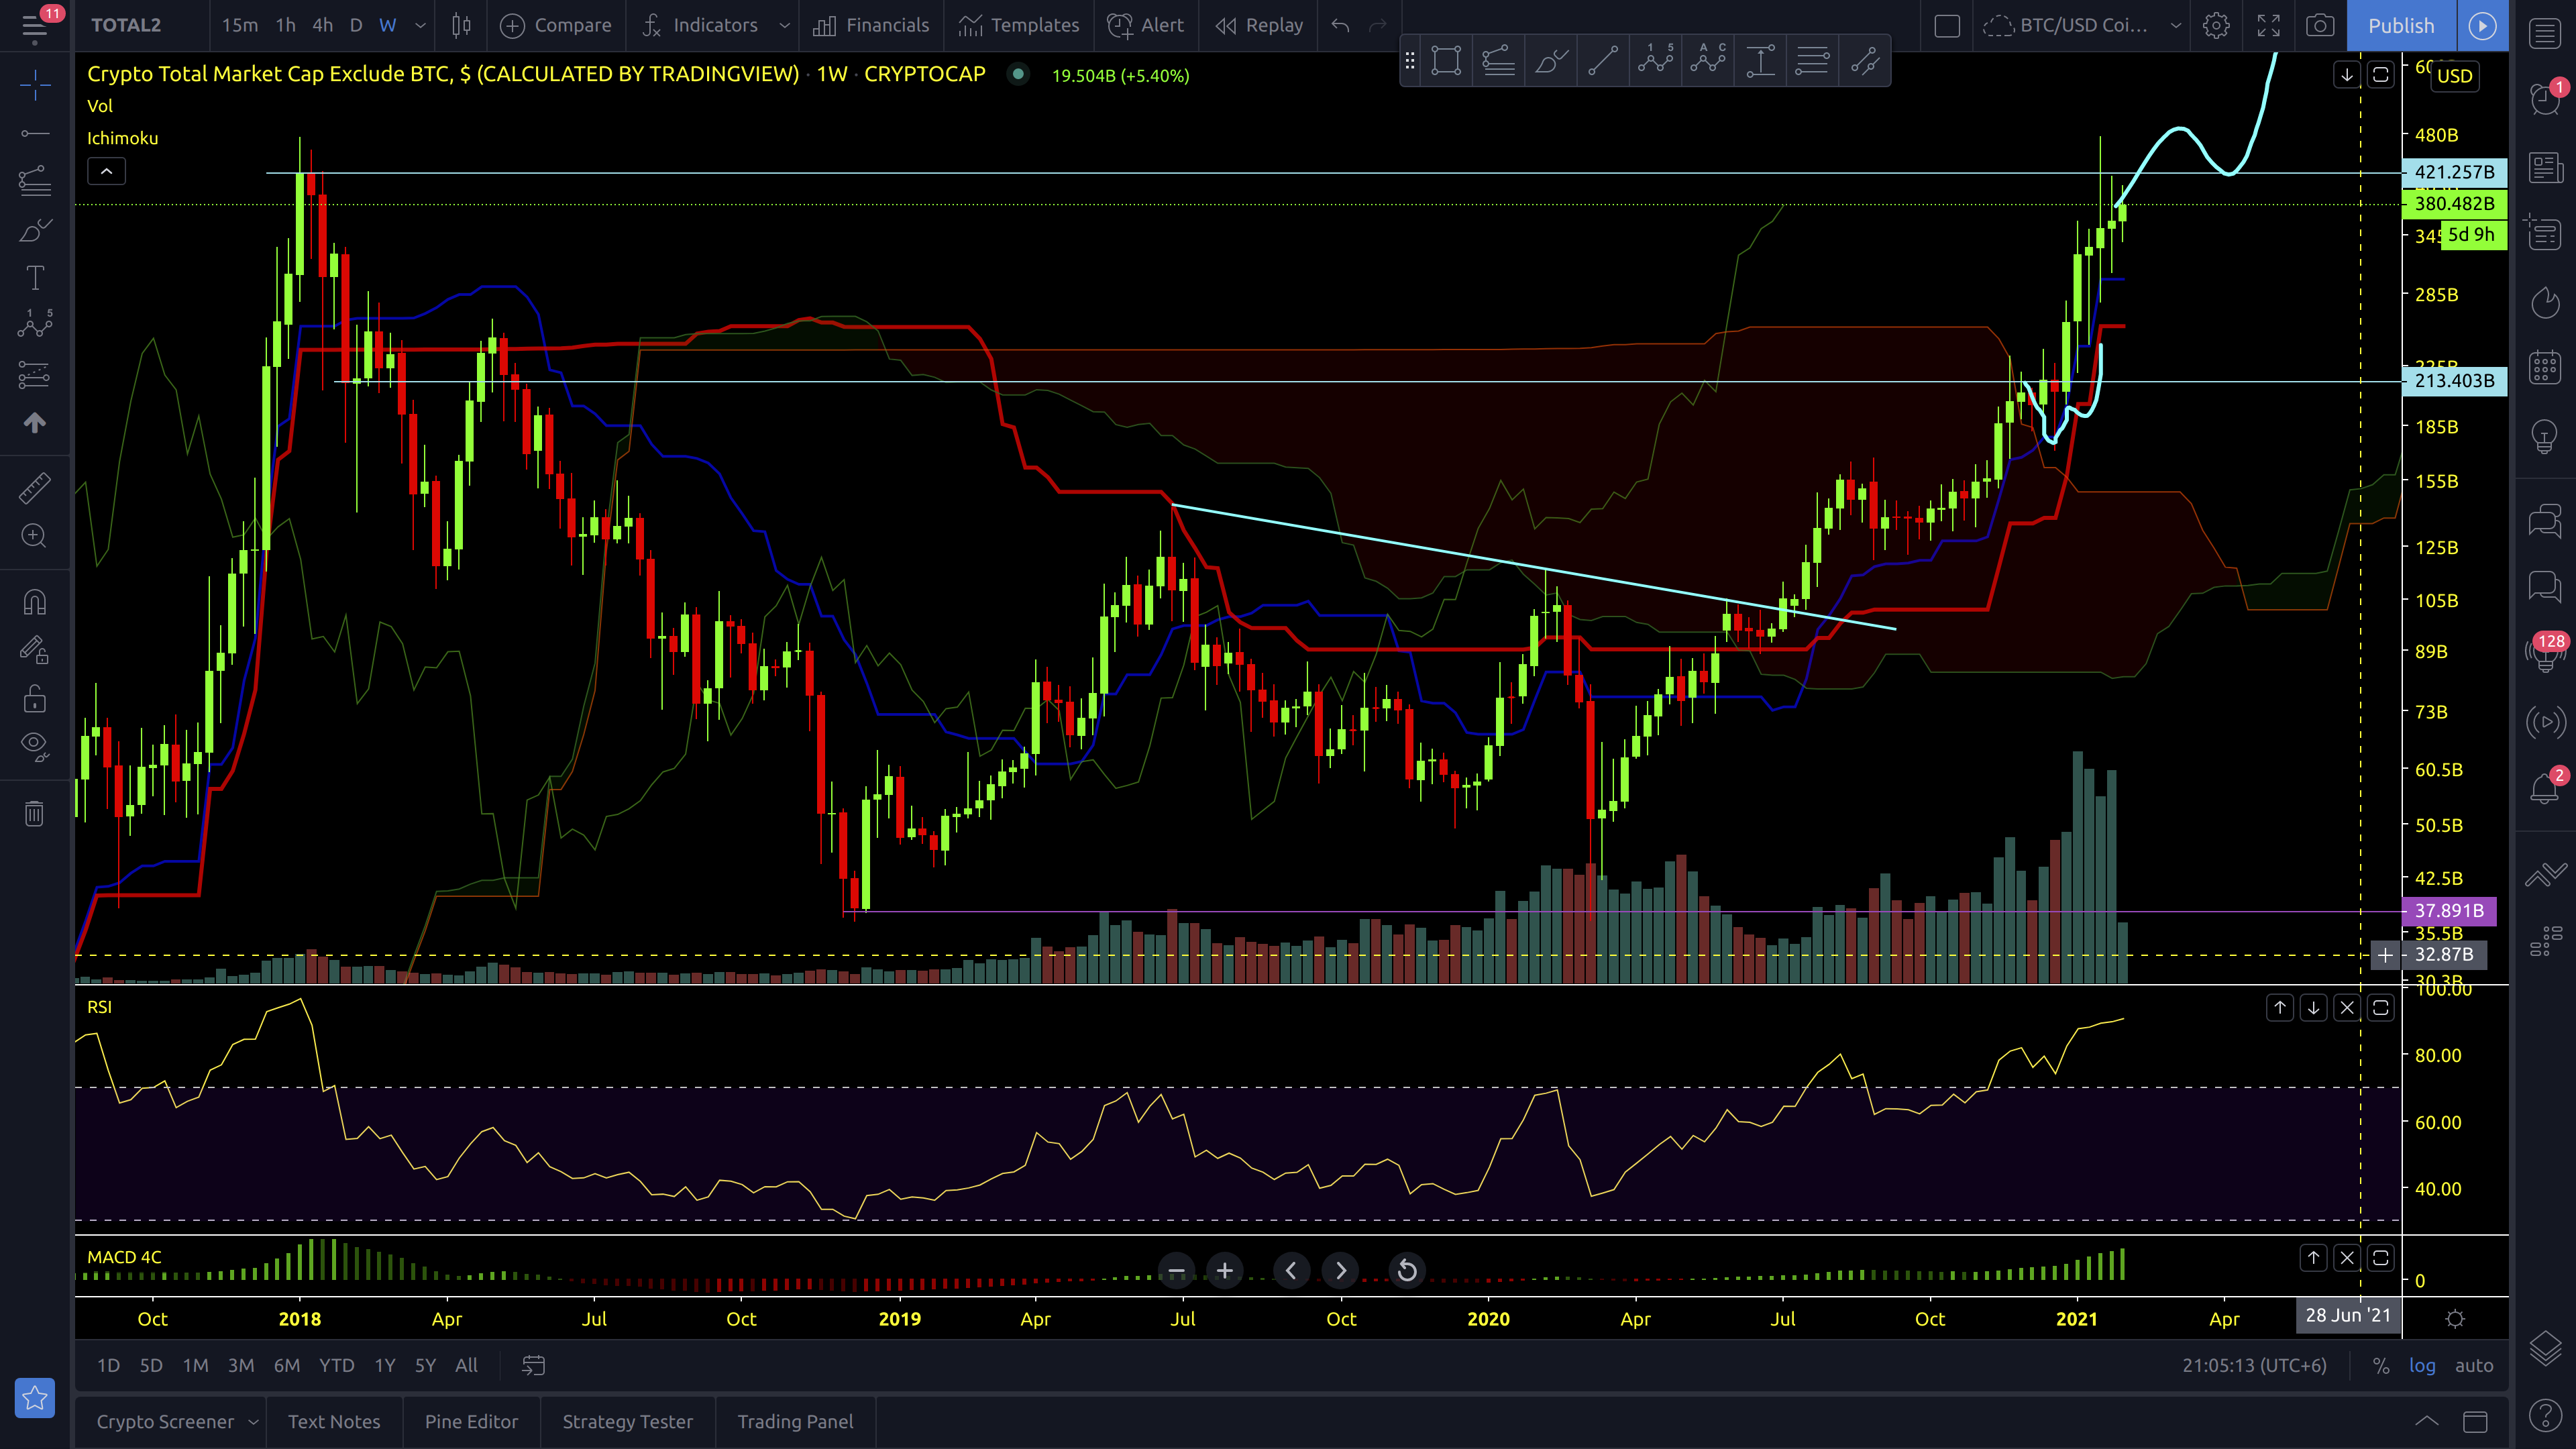Move RSI pane down
This screenshot has width=2576, height=1449.
coord(2313,1008)
